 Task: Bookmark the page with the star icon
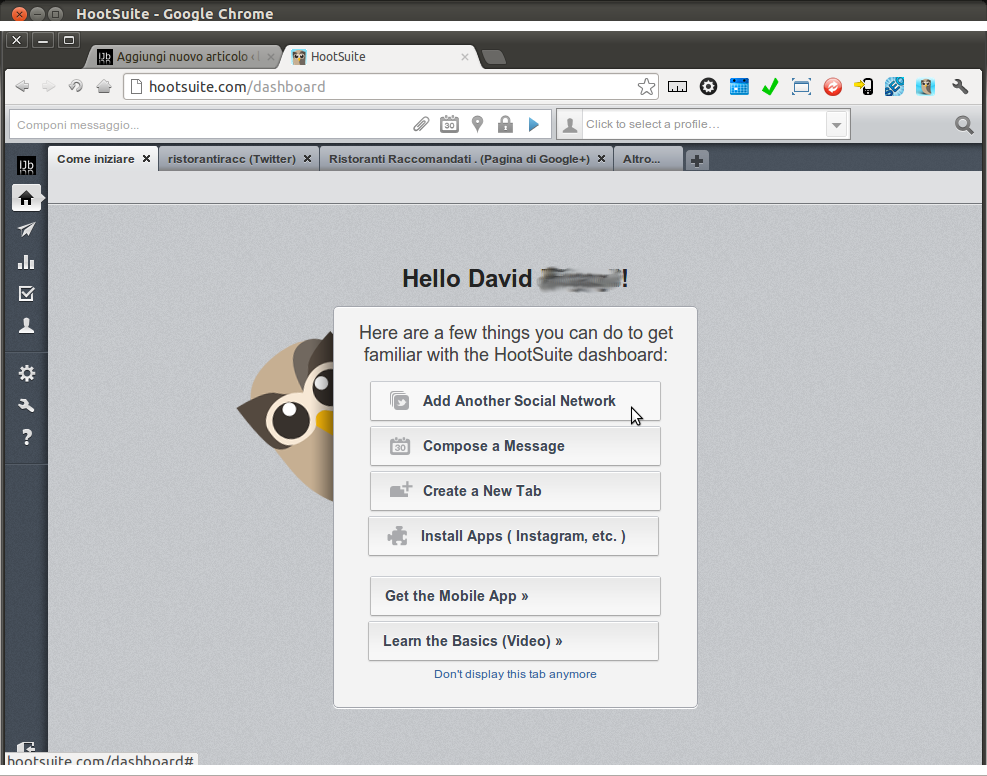tap(646, 87)
